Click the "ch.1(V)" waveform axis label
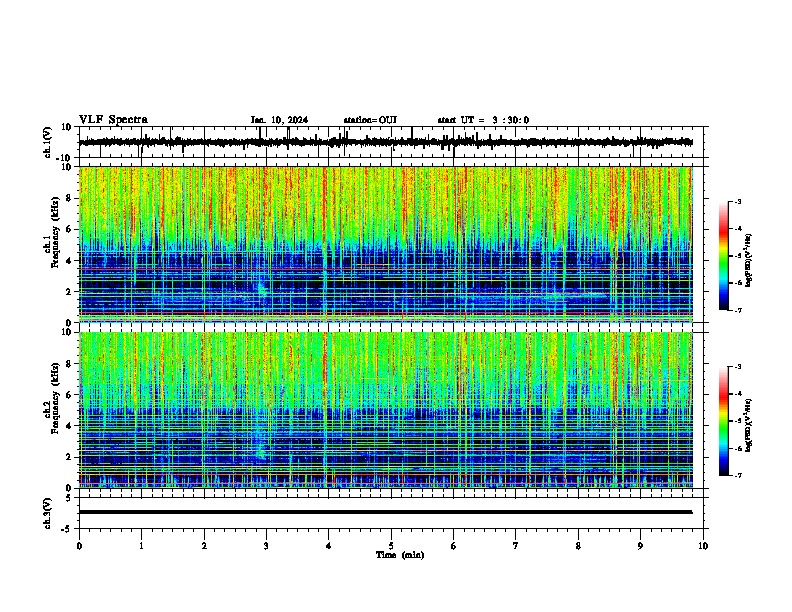 (47, 142)
